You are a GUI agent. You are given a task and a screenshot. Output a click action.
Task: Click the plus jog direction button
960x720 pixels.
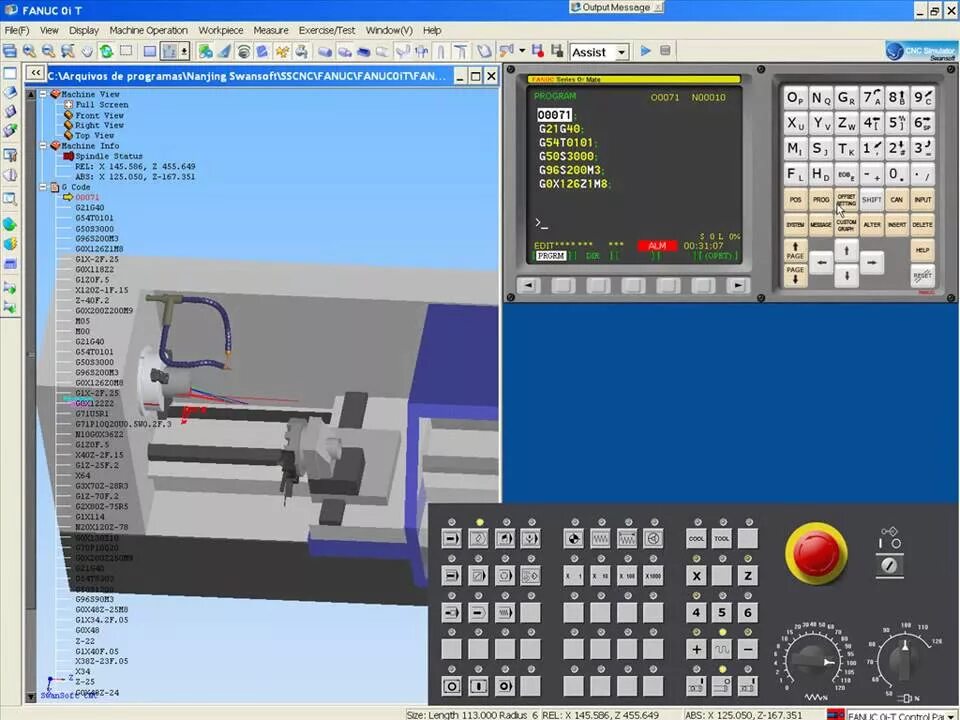pos(696,649)
